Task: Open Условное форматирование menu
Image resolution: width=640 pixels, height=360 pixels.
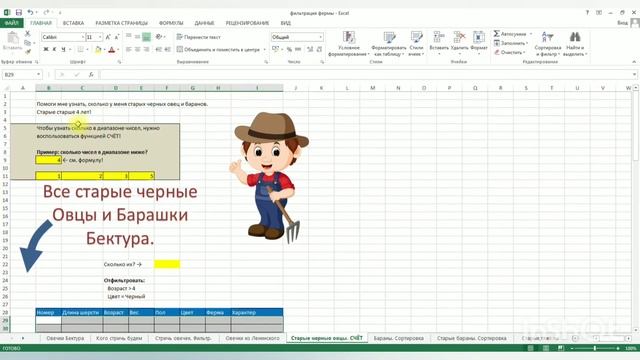Action: pos(349,43)
